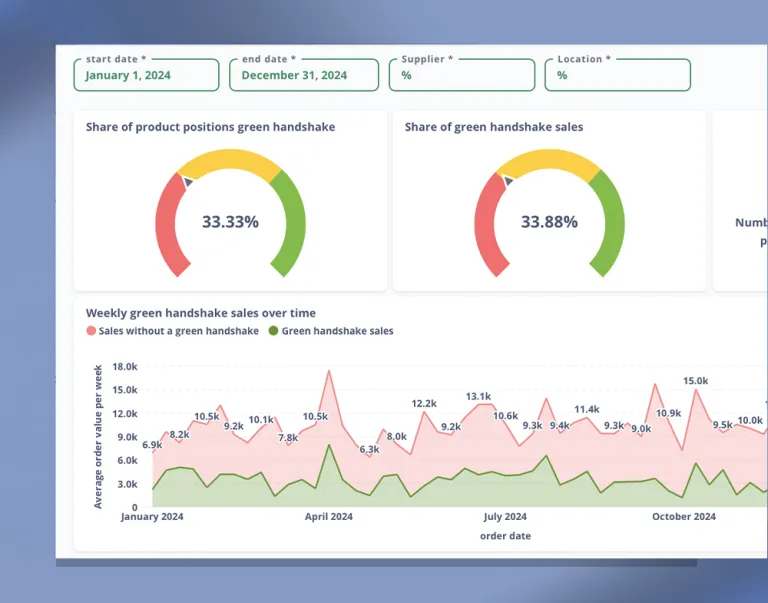Click yellow segment of green handshake sales gauge
768x603 pixels.
coord(549,162)
